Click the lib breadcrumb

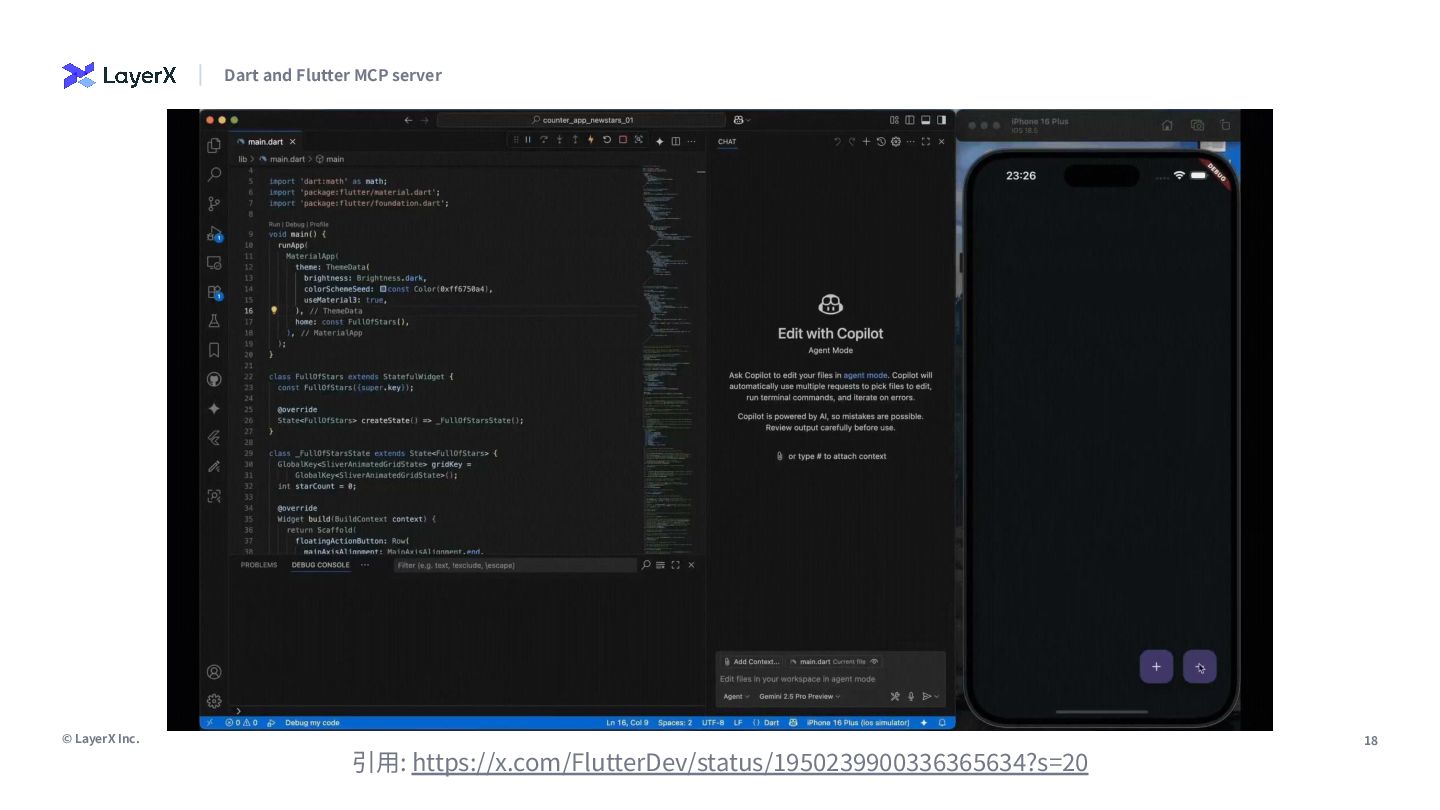[242, 159]
